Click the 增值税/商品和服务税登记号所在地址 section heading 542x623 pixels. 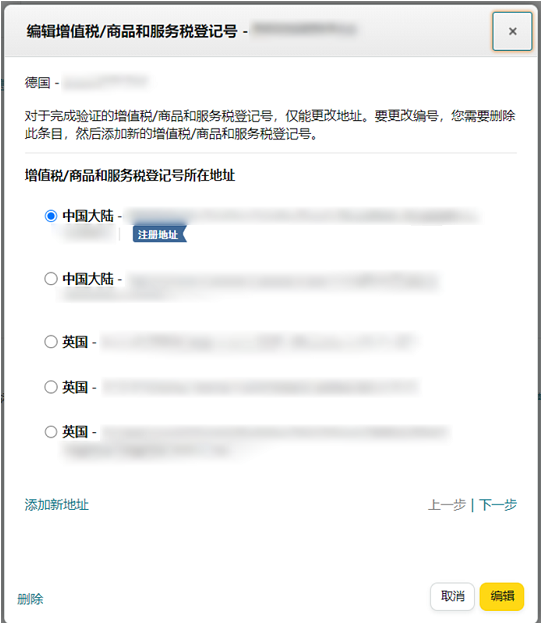tap(130, 175)
